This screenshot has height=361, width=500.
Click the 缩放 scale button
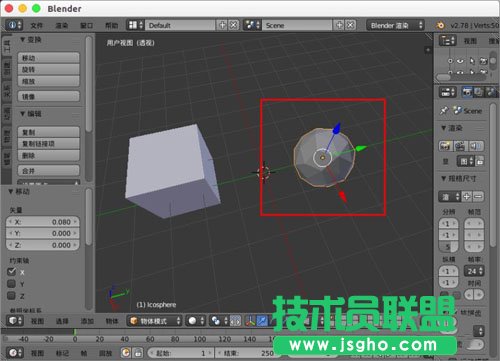(x=49, y=81)
